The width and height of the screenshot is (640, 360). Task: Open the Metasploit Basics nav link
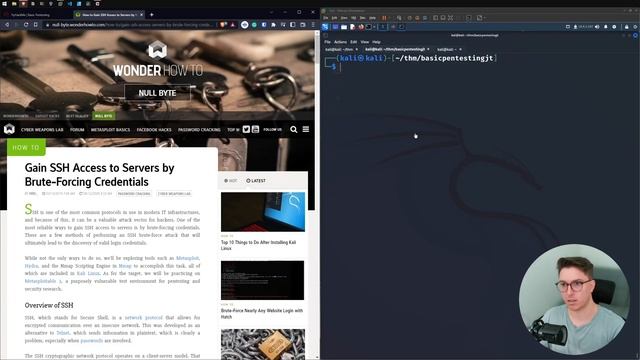(110, 130)
